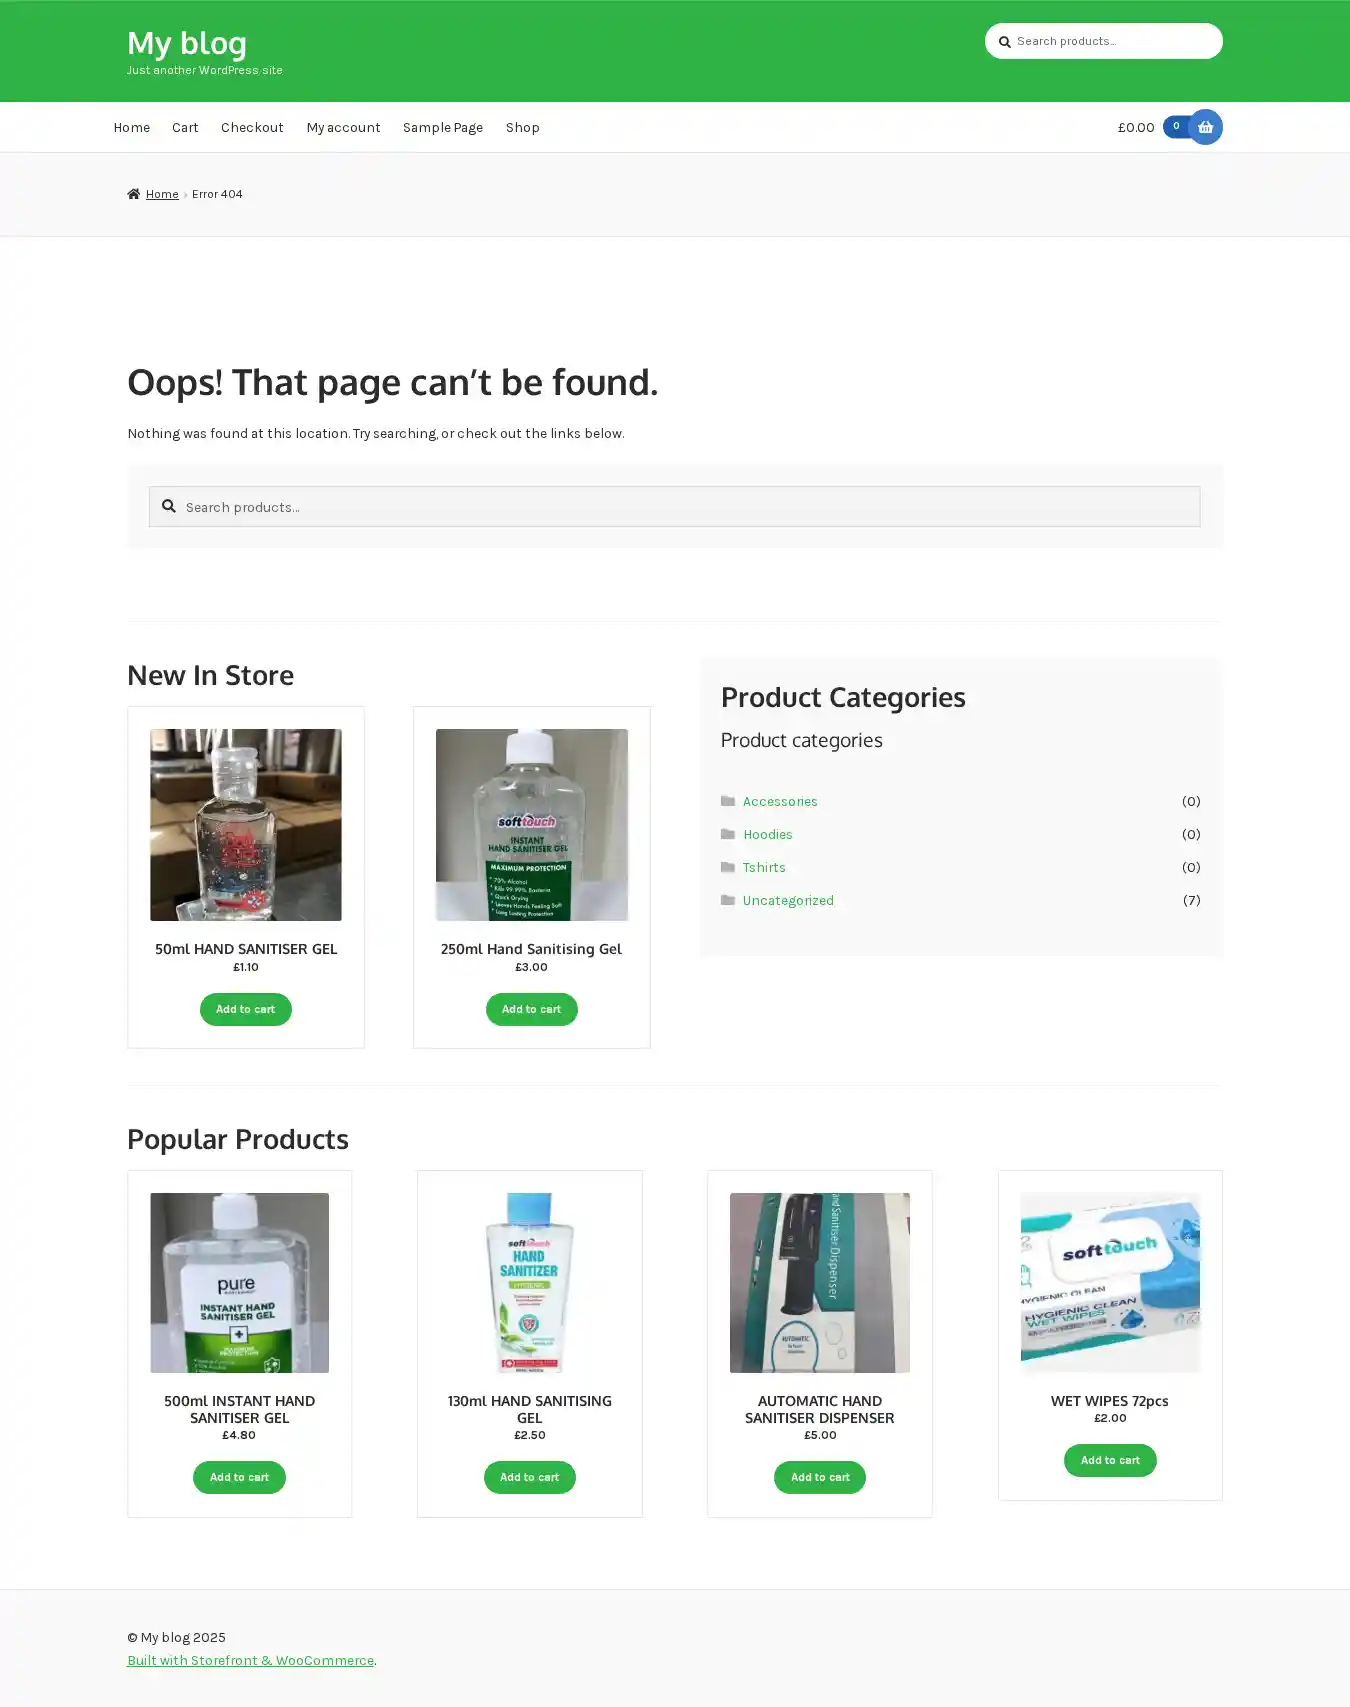Click the home icon in breadcrumb

pos(134,194)
